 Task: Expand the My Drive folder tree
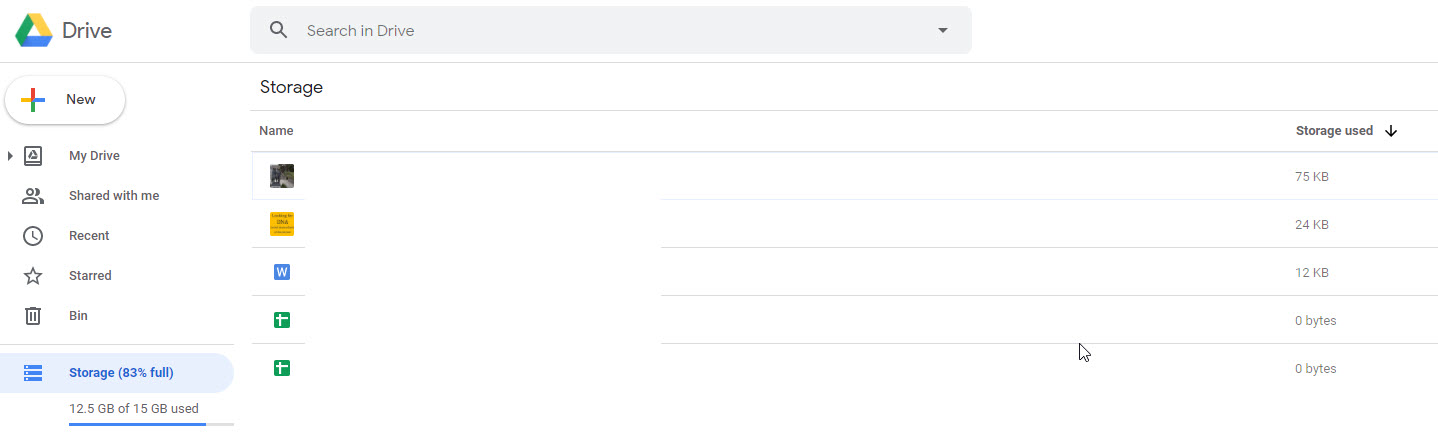[10, 156]
